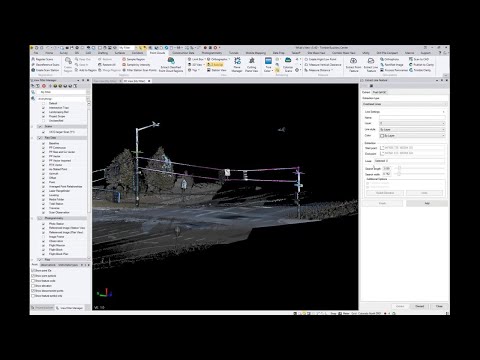Toggle the Total Station checkbox
Viewport: 480px width, 360px height.
click(43, 204)
